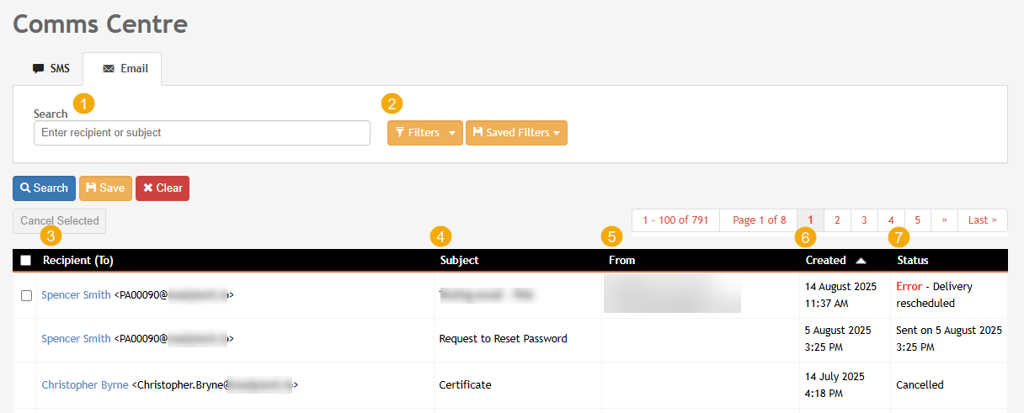Sort by From column header
1024x413 pixels.
[622, 260]
